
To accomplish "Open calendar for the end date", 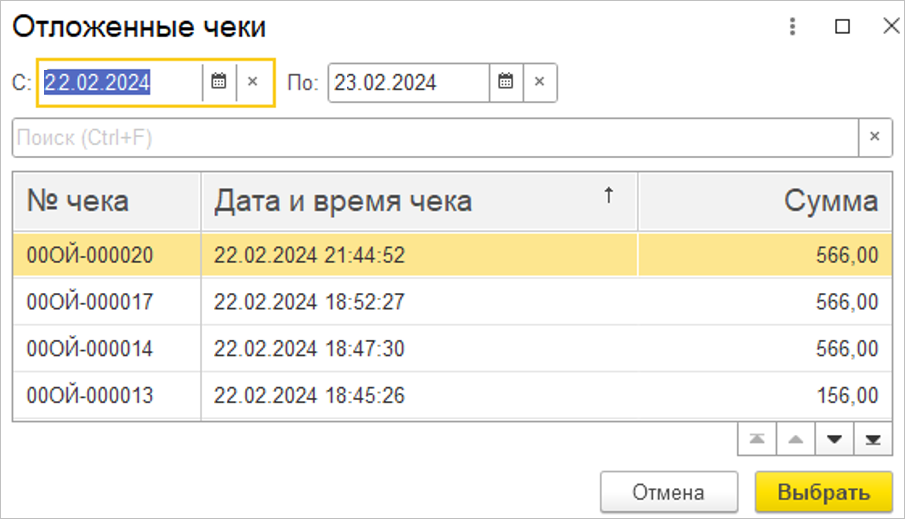I will coord(506,82).
